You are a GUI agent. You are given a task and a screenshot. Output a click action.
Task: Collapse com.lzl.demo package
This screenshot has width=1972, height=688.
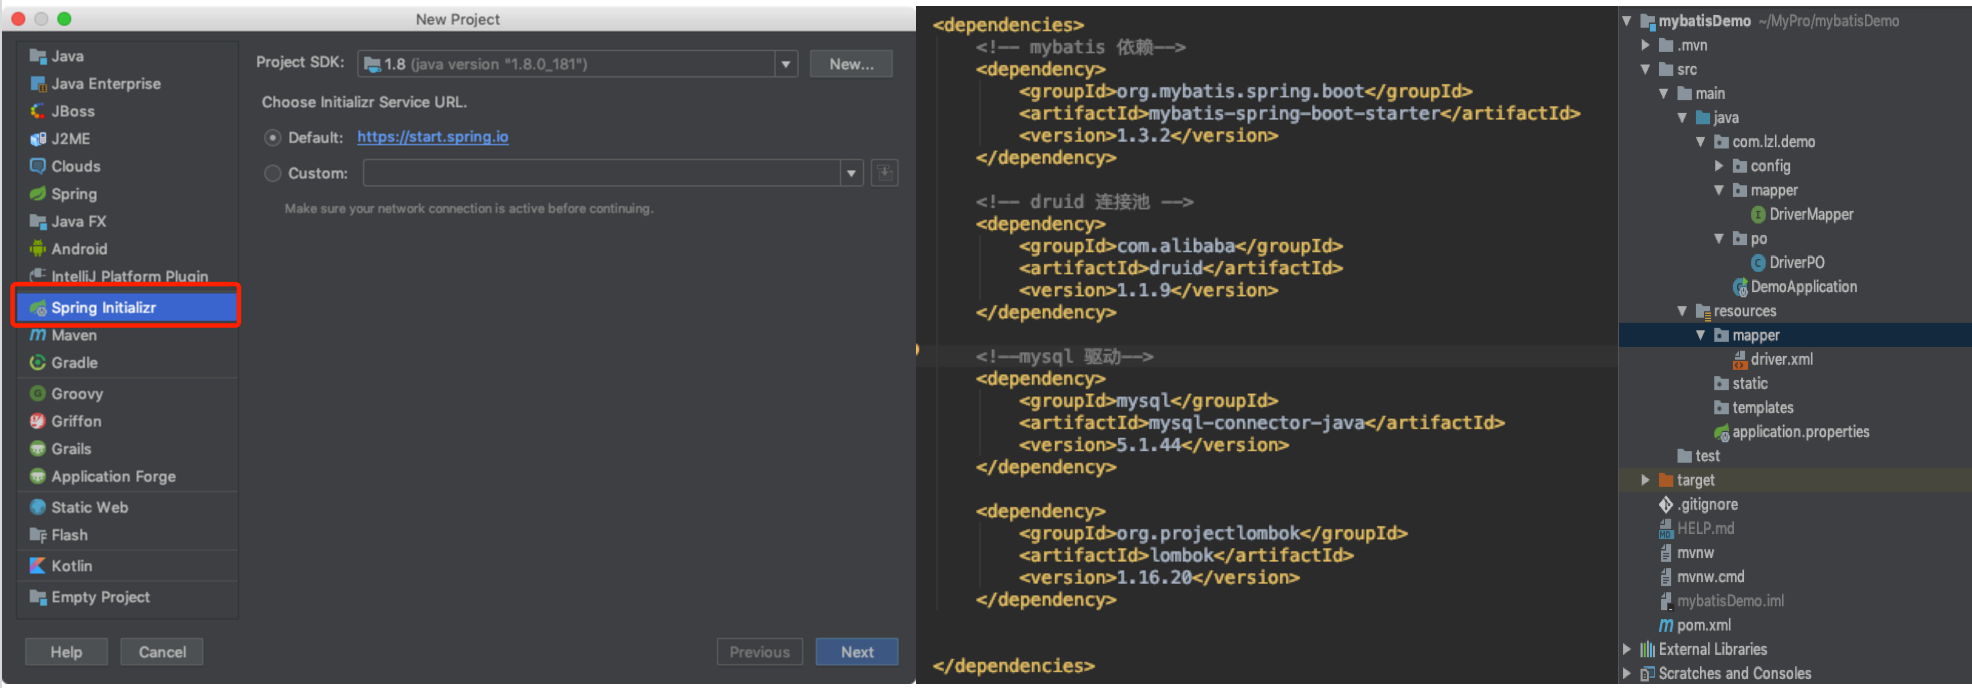coord(1700,142)
